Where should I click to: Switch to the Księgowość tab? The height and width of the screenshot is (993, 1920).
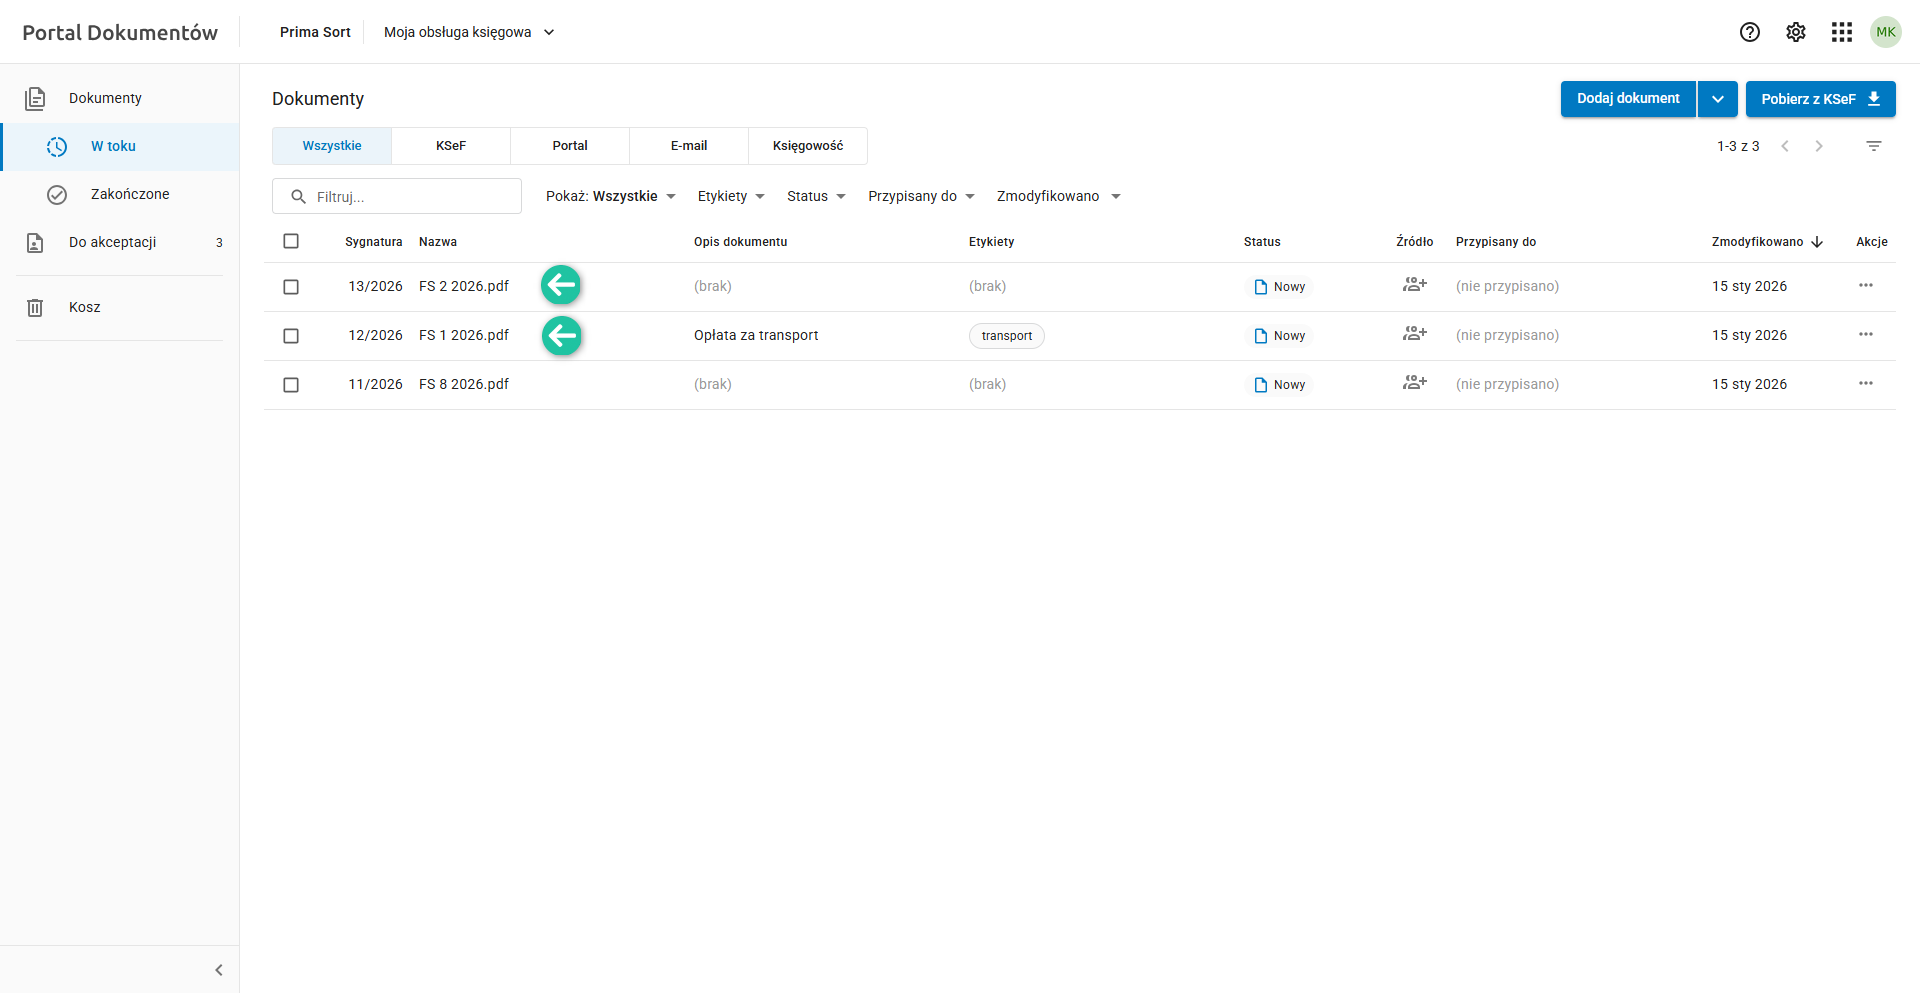[807, 146]
